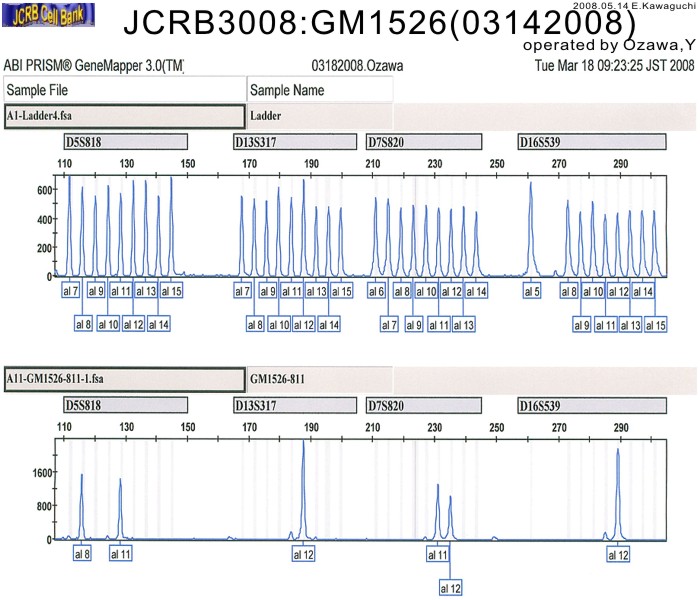This screenshot has height=600, width=700.
Task: Click D13S317 marker header in ladder panel
Action: [294, 142]
